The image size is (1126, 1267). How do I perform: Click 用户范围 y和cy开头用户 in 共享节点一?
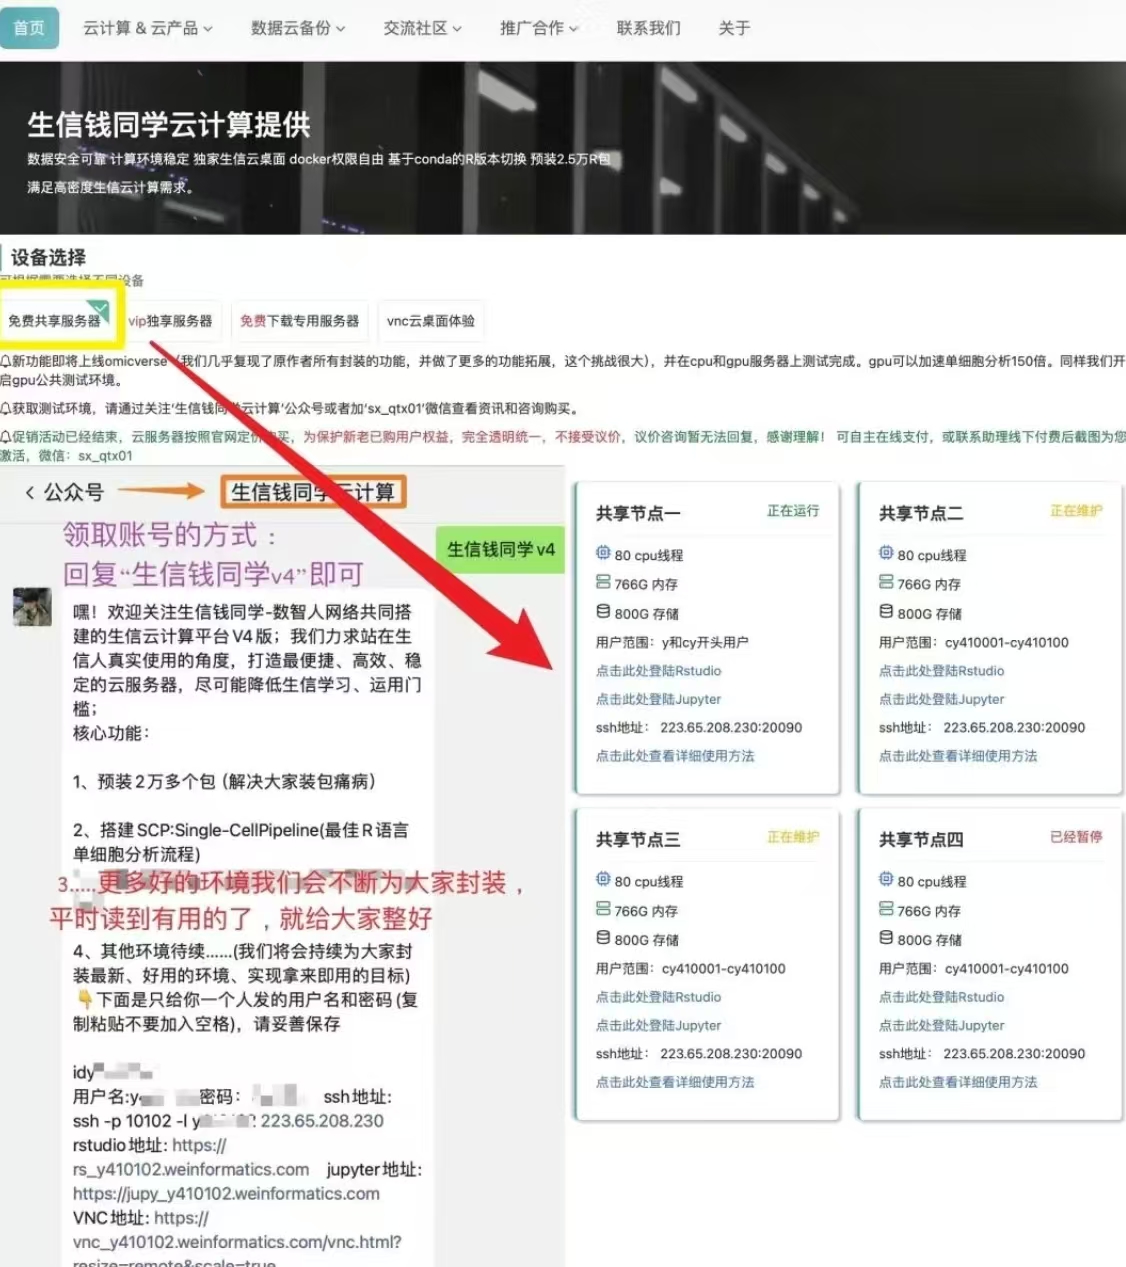point(672,643)
